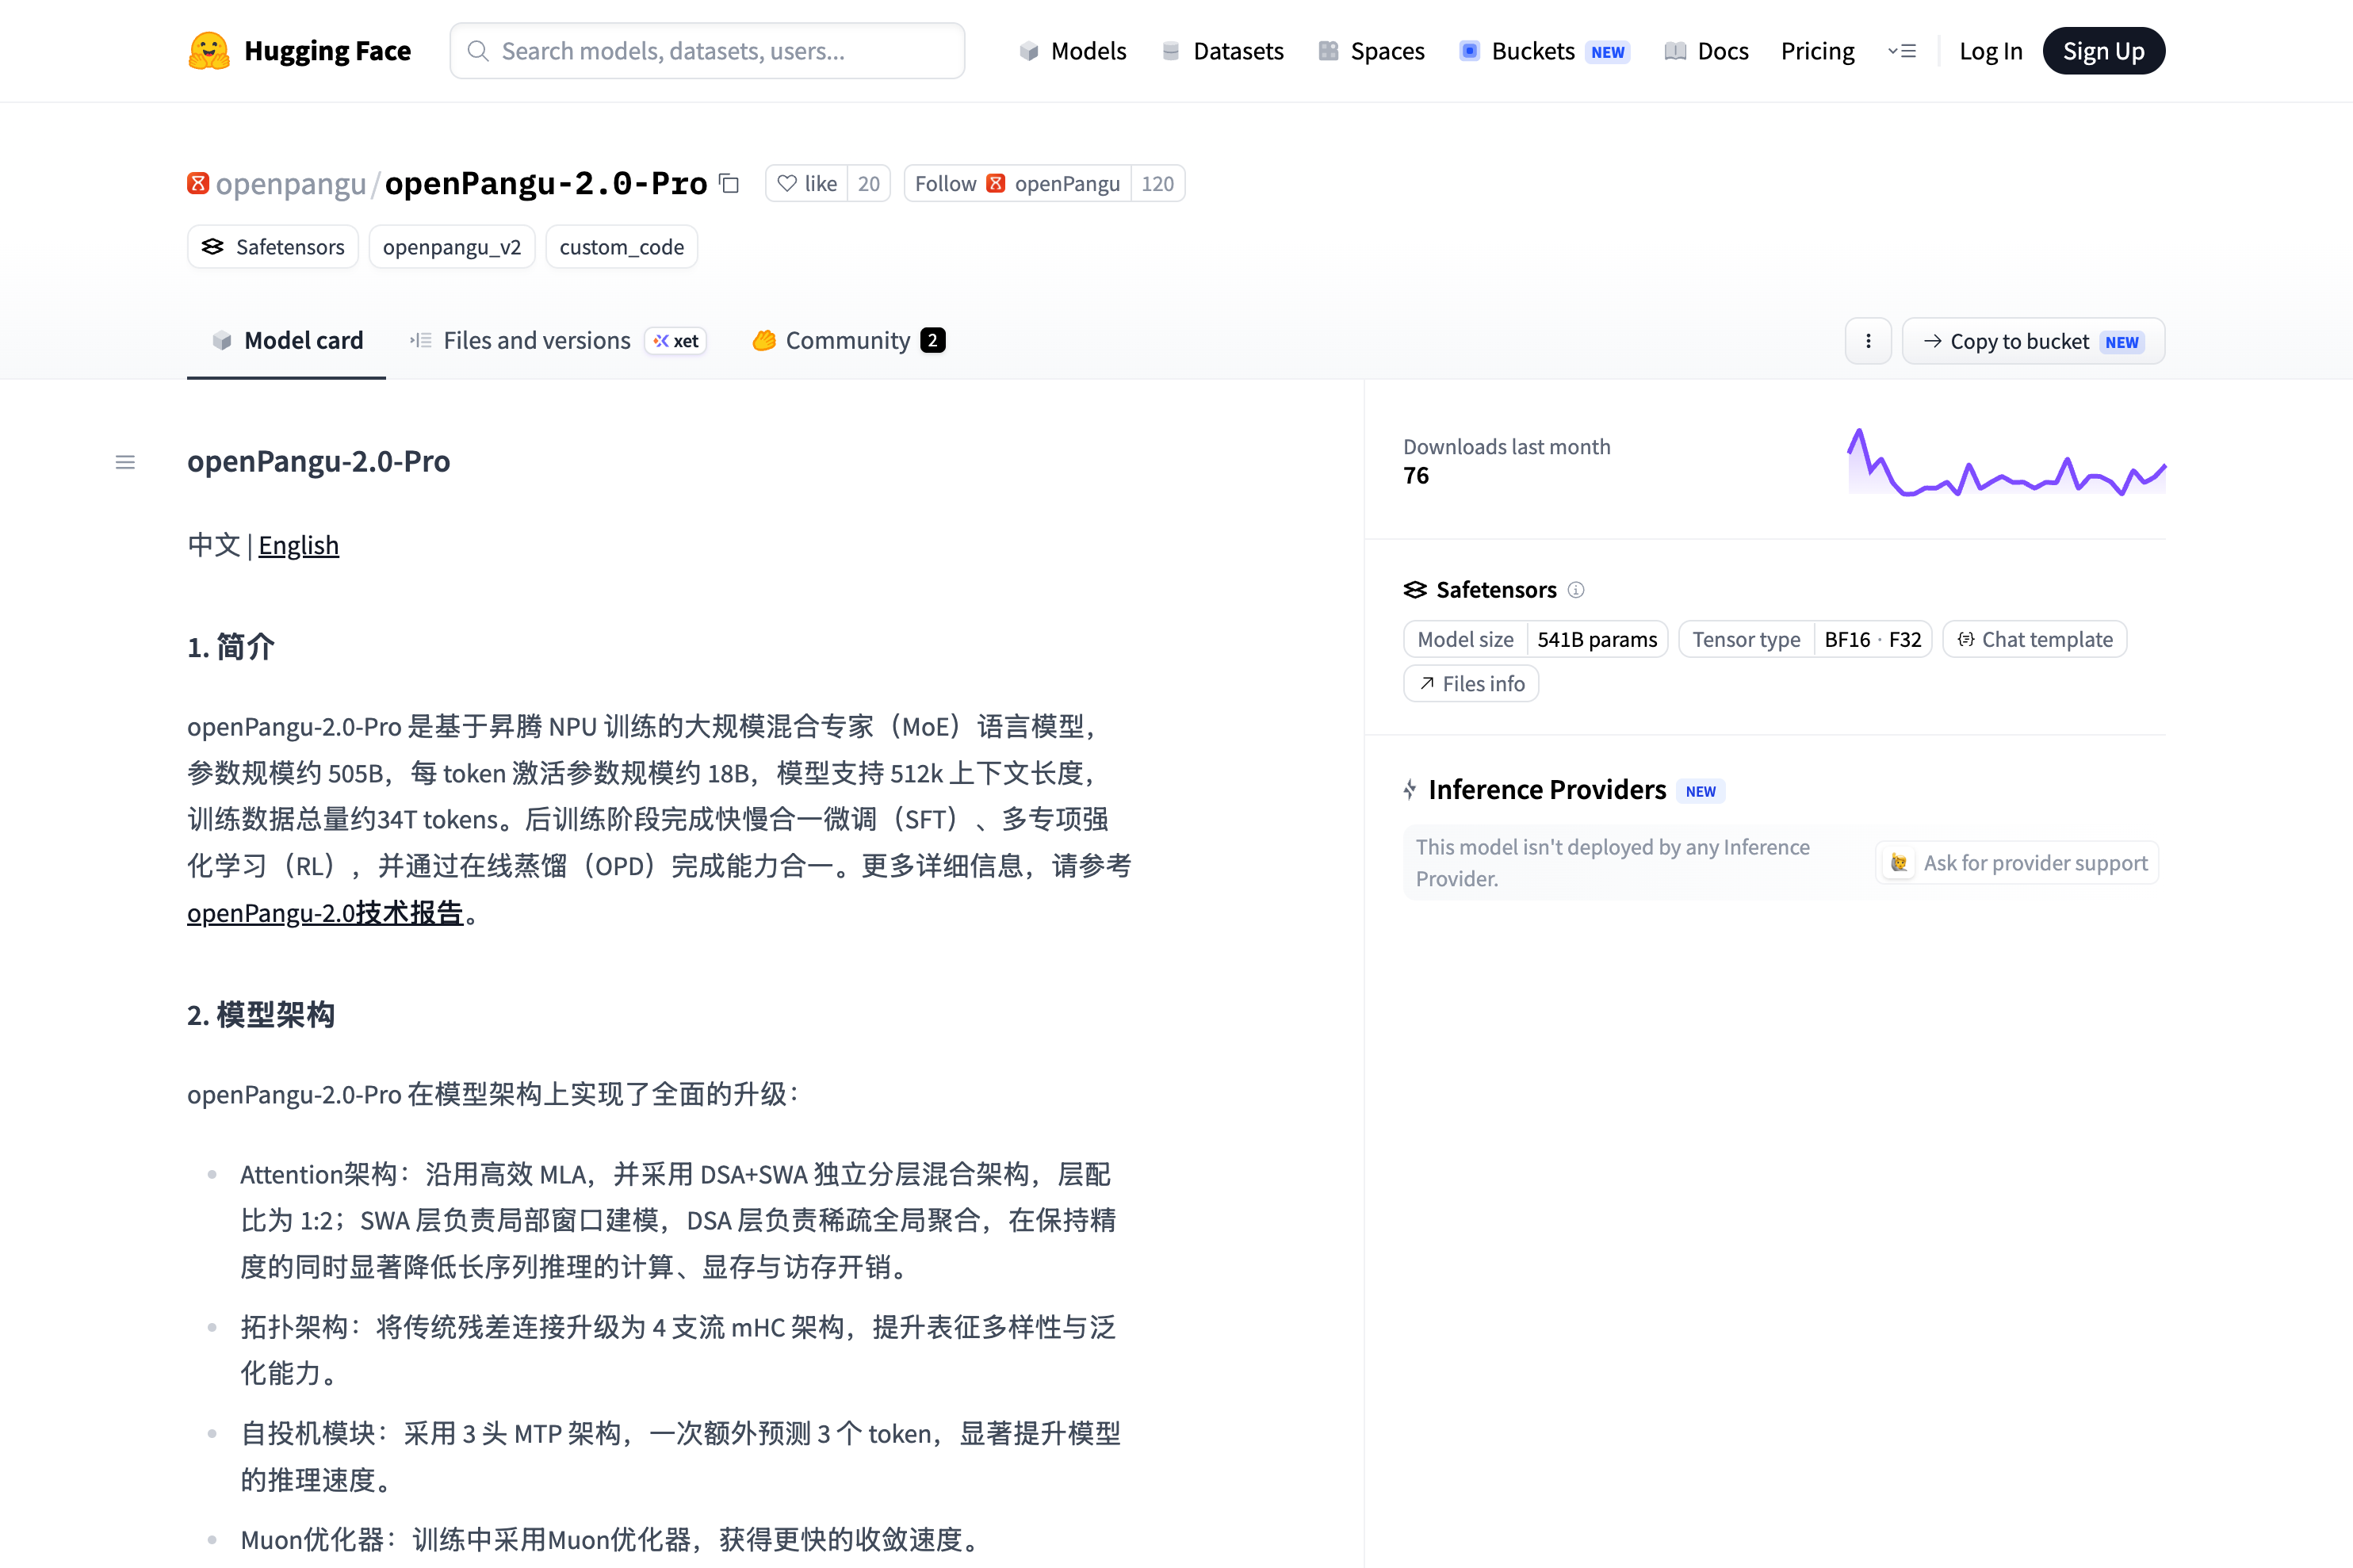Follow openPangu organization
The height and width of the screenshot is (1568, 2353).
[1017, 184]
